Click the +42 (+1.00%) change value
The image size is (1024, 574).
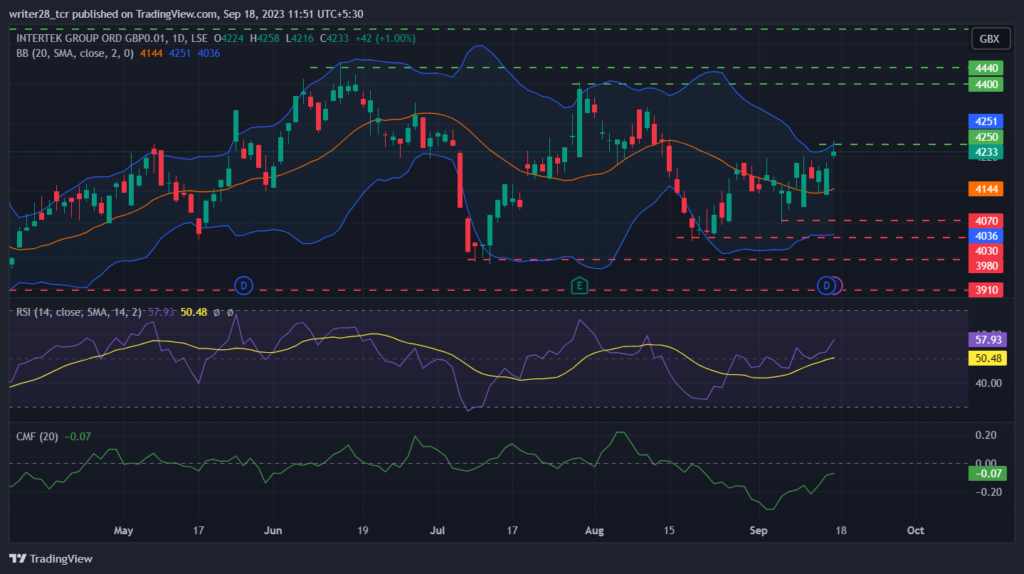pyautogui.click(x=385, y=39)
